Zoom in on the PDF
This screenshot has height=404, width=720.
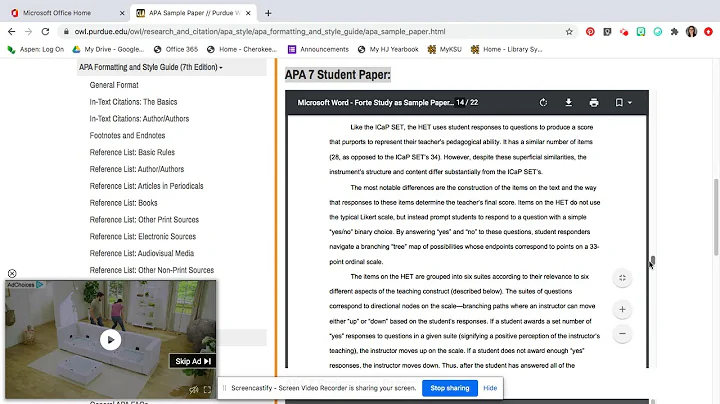622,309
